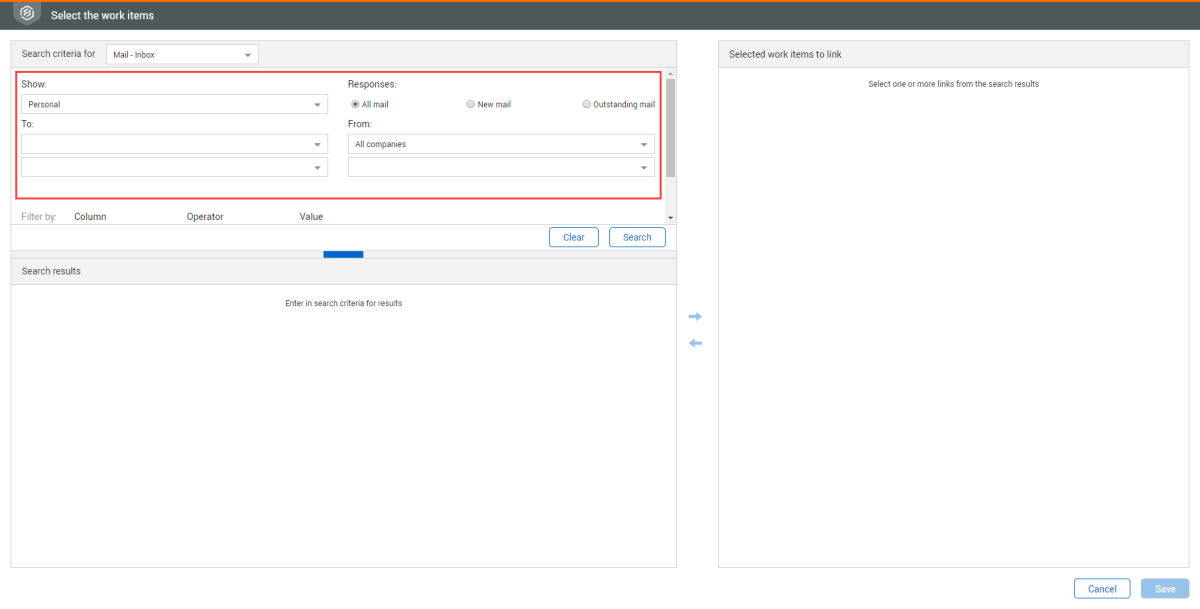
Task: Select the New mail radio option
Action: point(471,104)
